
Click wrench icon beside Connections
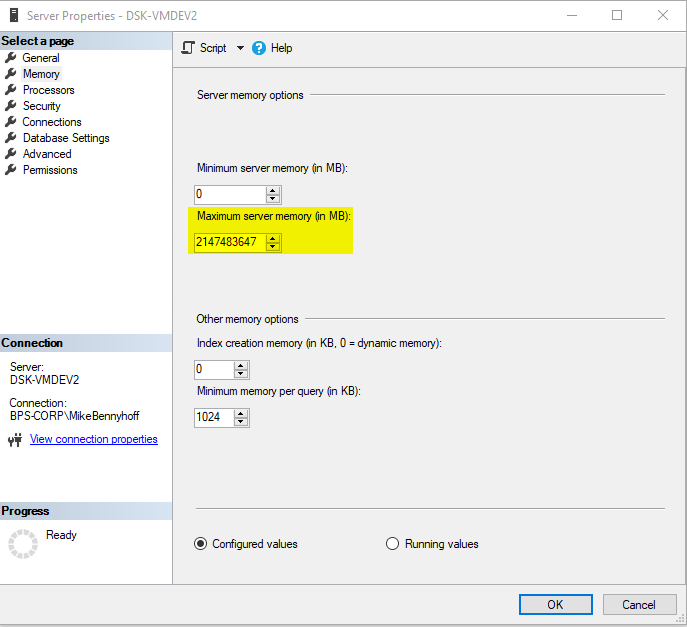[11, 121]
